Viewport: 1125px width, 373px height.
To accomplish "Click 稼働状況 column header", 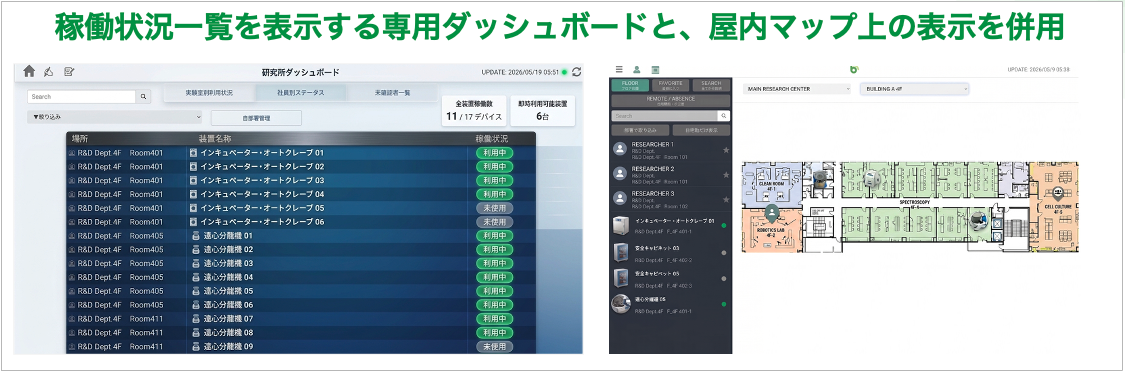I will coord(491,138).
